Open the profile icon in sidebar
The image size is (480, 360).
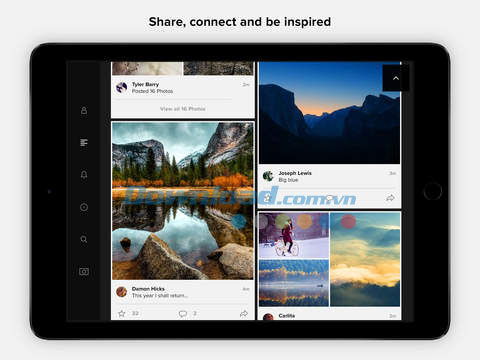click(84, 110)
